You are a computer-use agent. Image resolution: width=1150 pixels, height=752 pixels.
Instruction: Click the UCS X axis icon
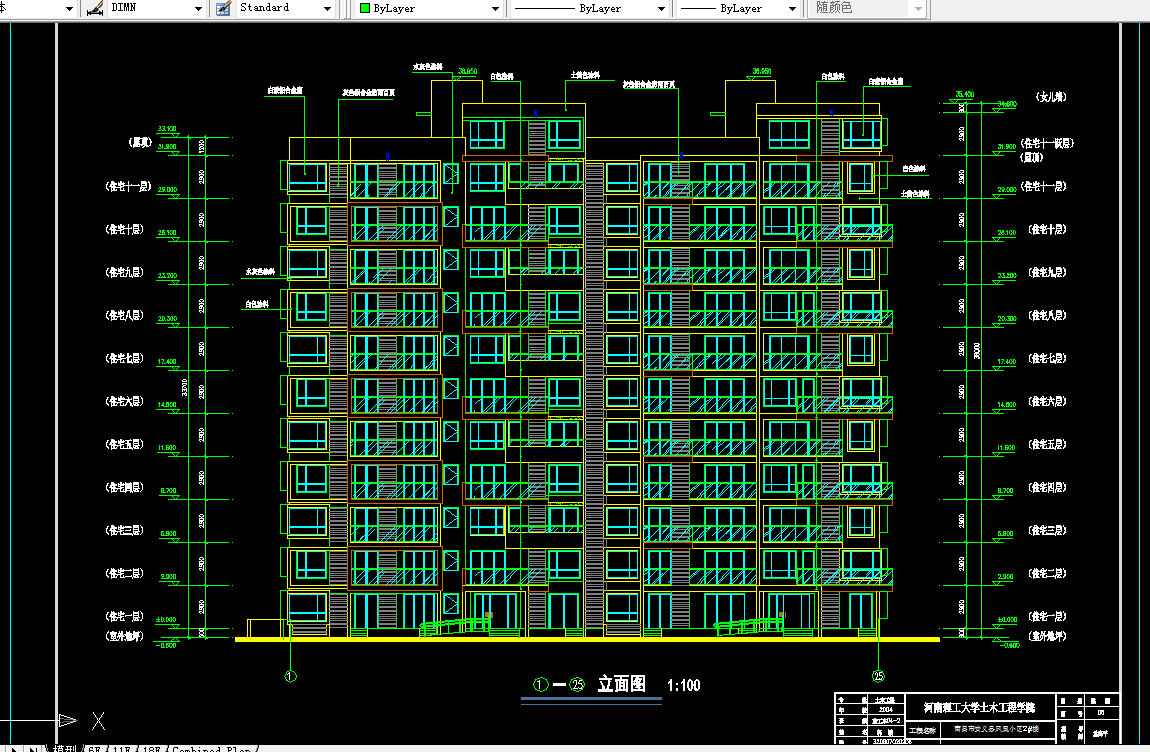point(98,721)
